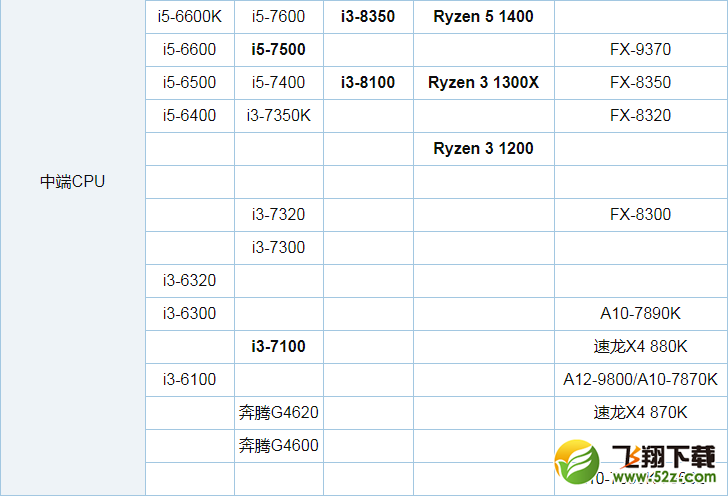Click the i5-7400 cell
The image size is (728, 496).
coord(279,83)
